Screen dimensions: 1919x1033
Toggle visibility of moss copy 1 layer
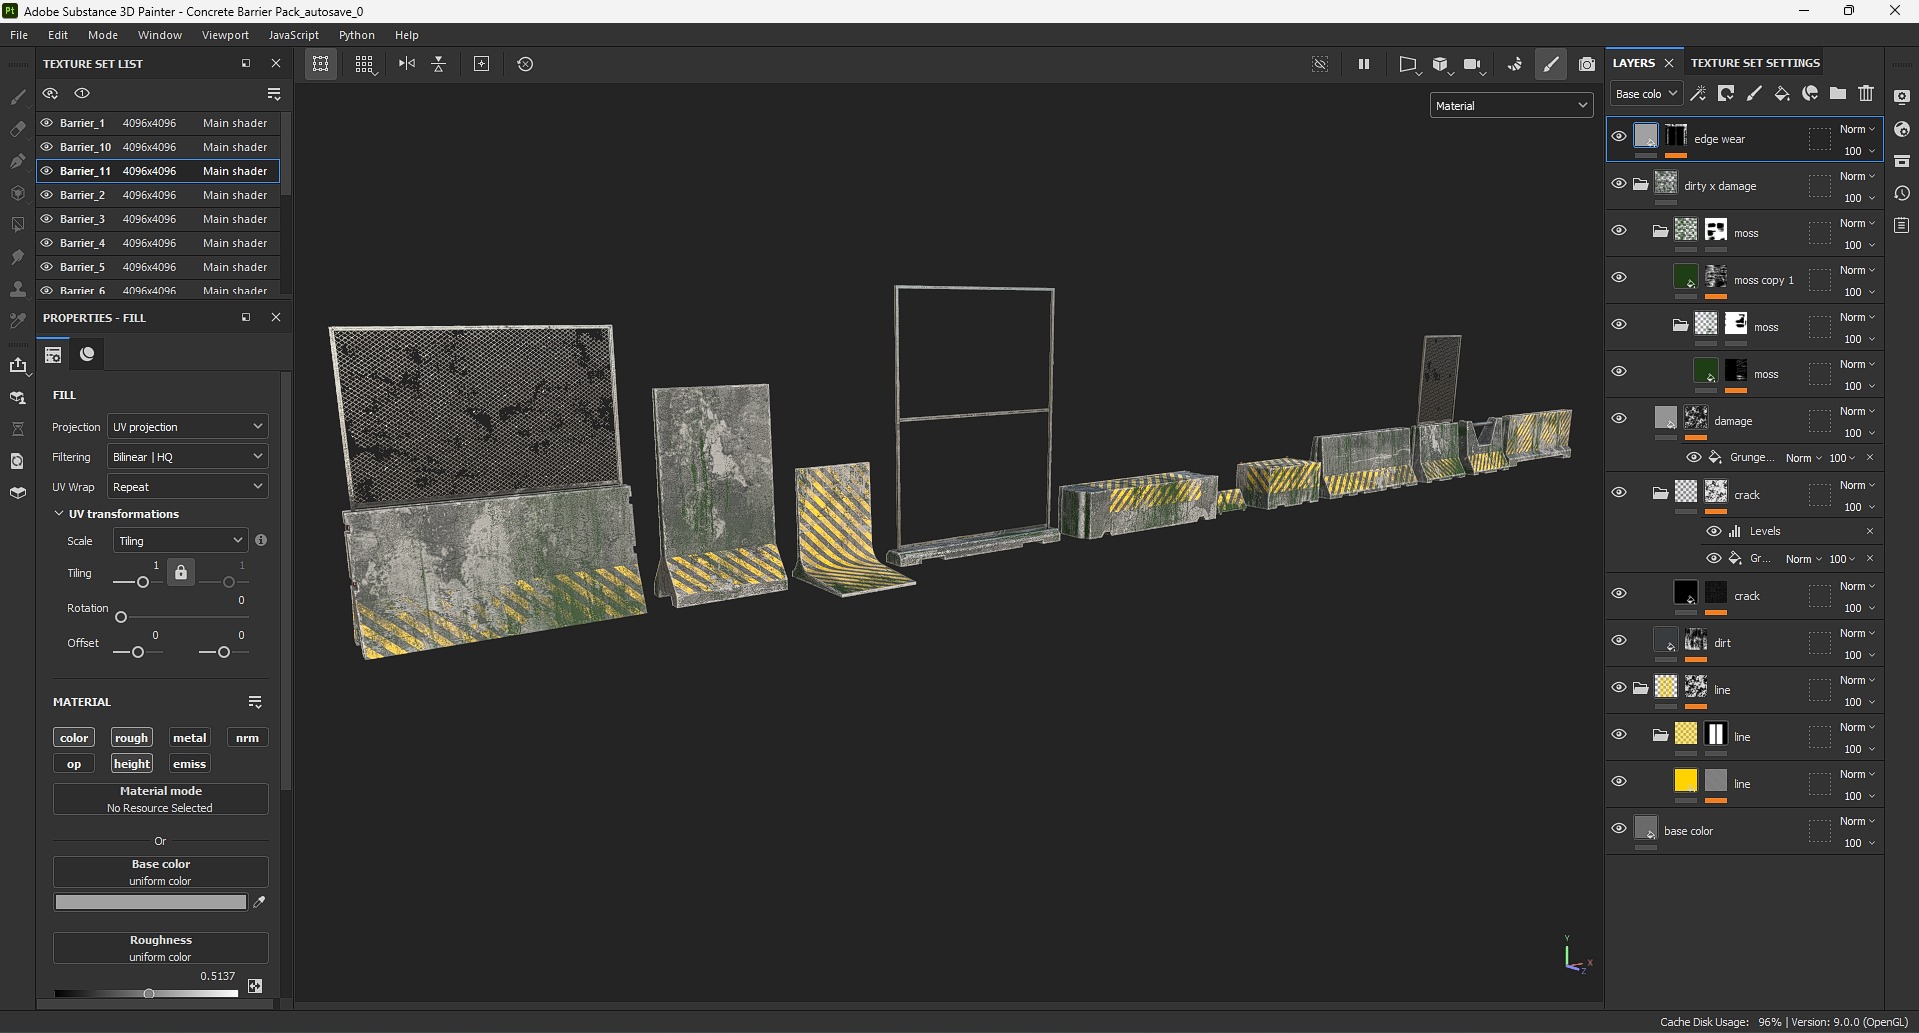[x=1618, y=277]
